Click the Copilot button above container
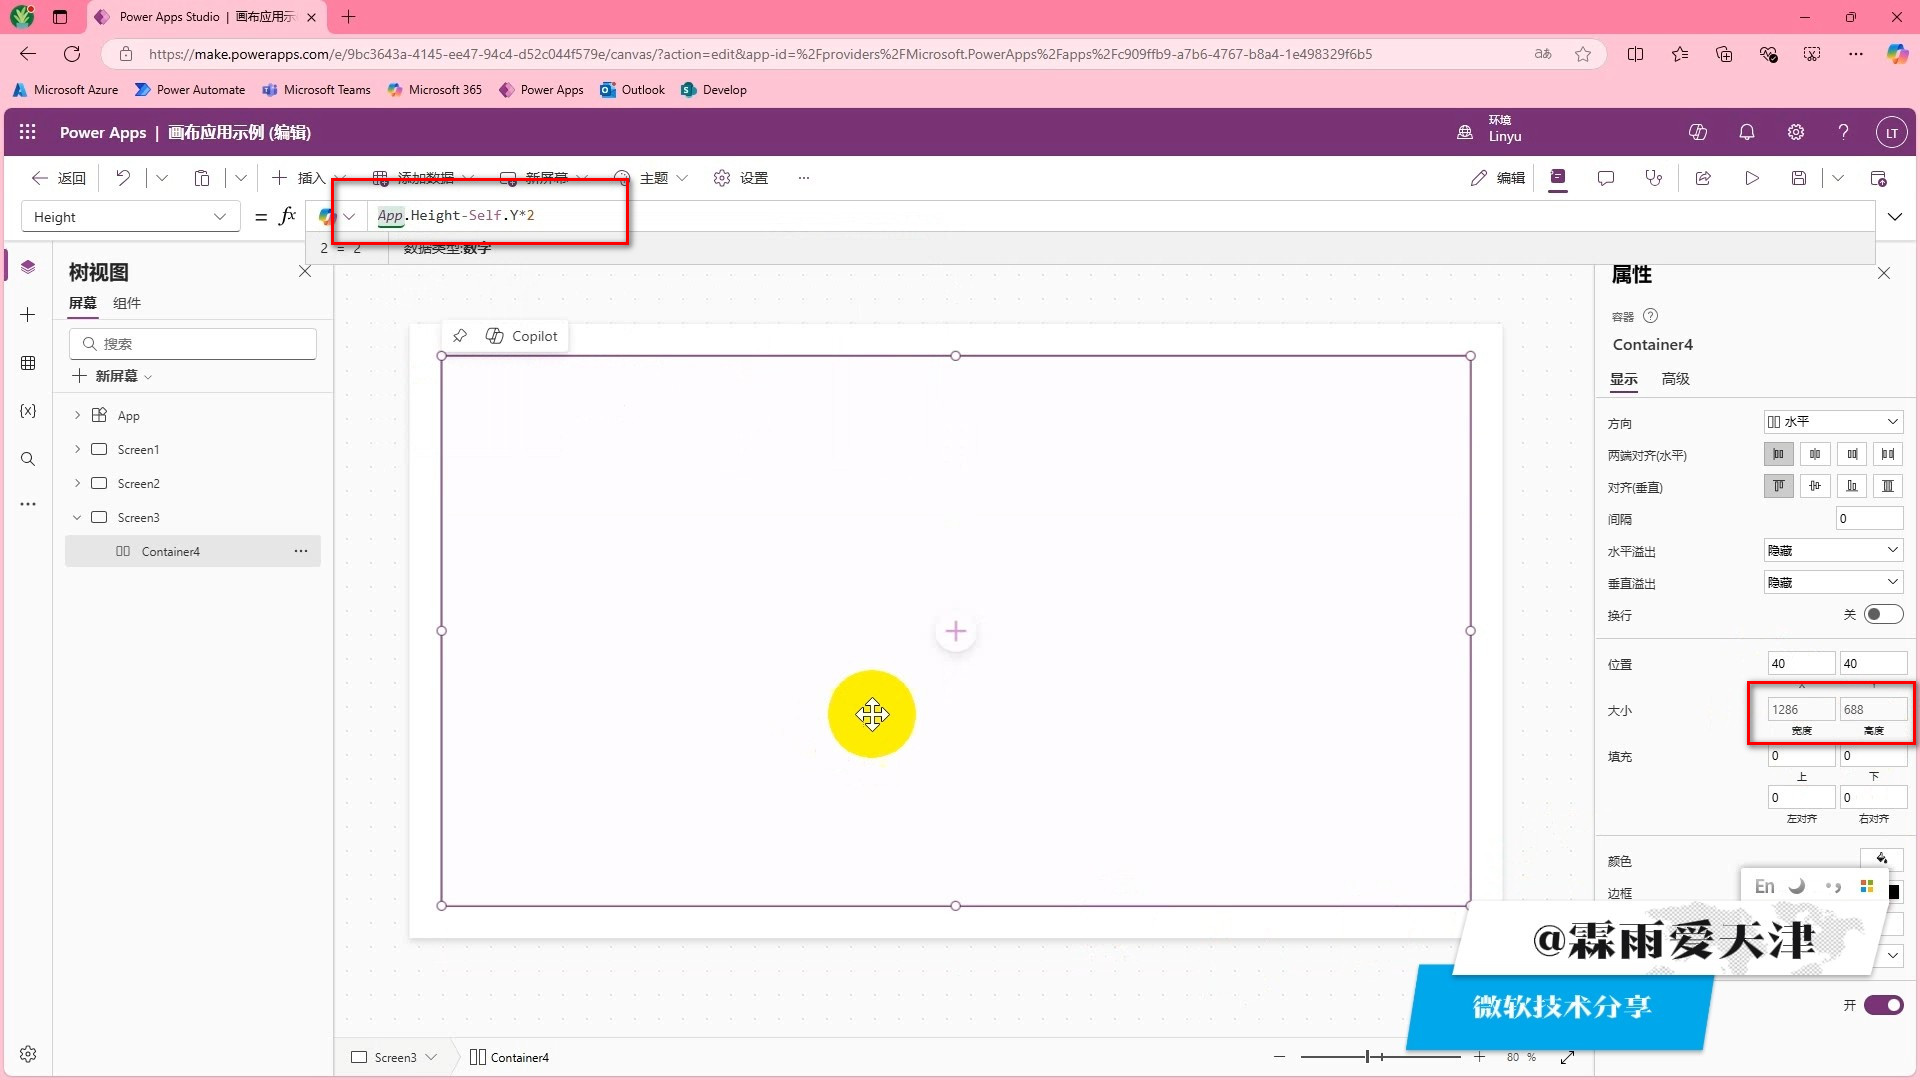 (522, 336)
